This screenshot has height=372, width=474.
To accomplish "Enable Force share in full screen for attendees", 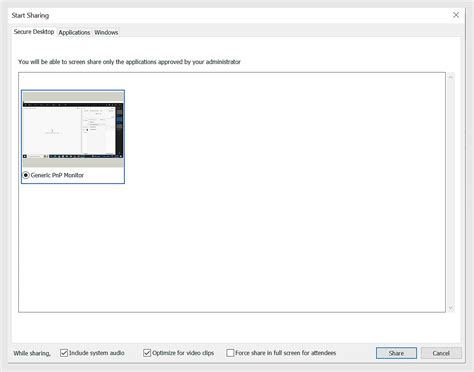I will click(230, 353).
